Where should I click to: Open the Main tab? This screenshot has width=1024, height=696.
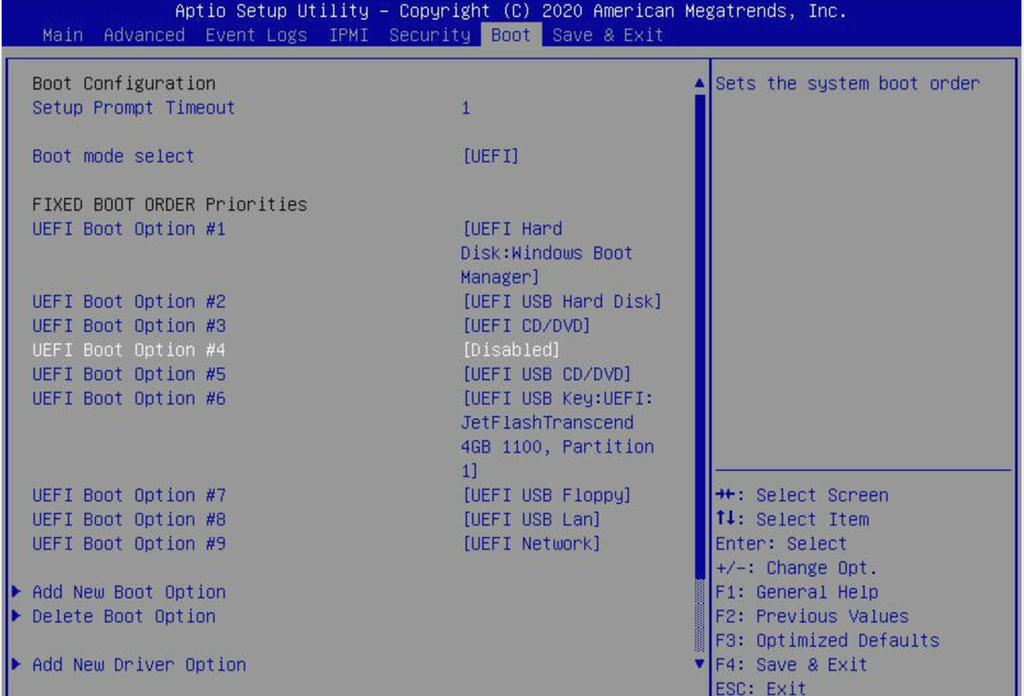tap(63, 35)
